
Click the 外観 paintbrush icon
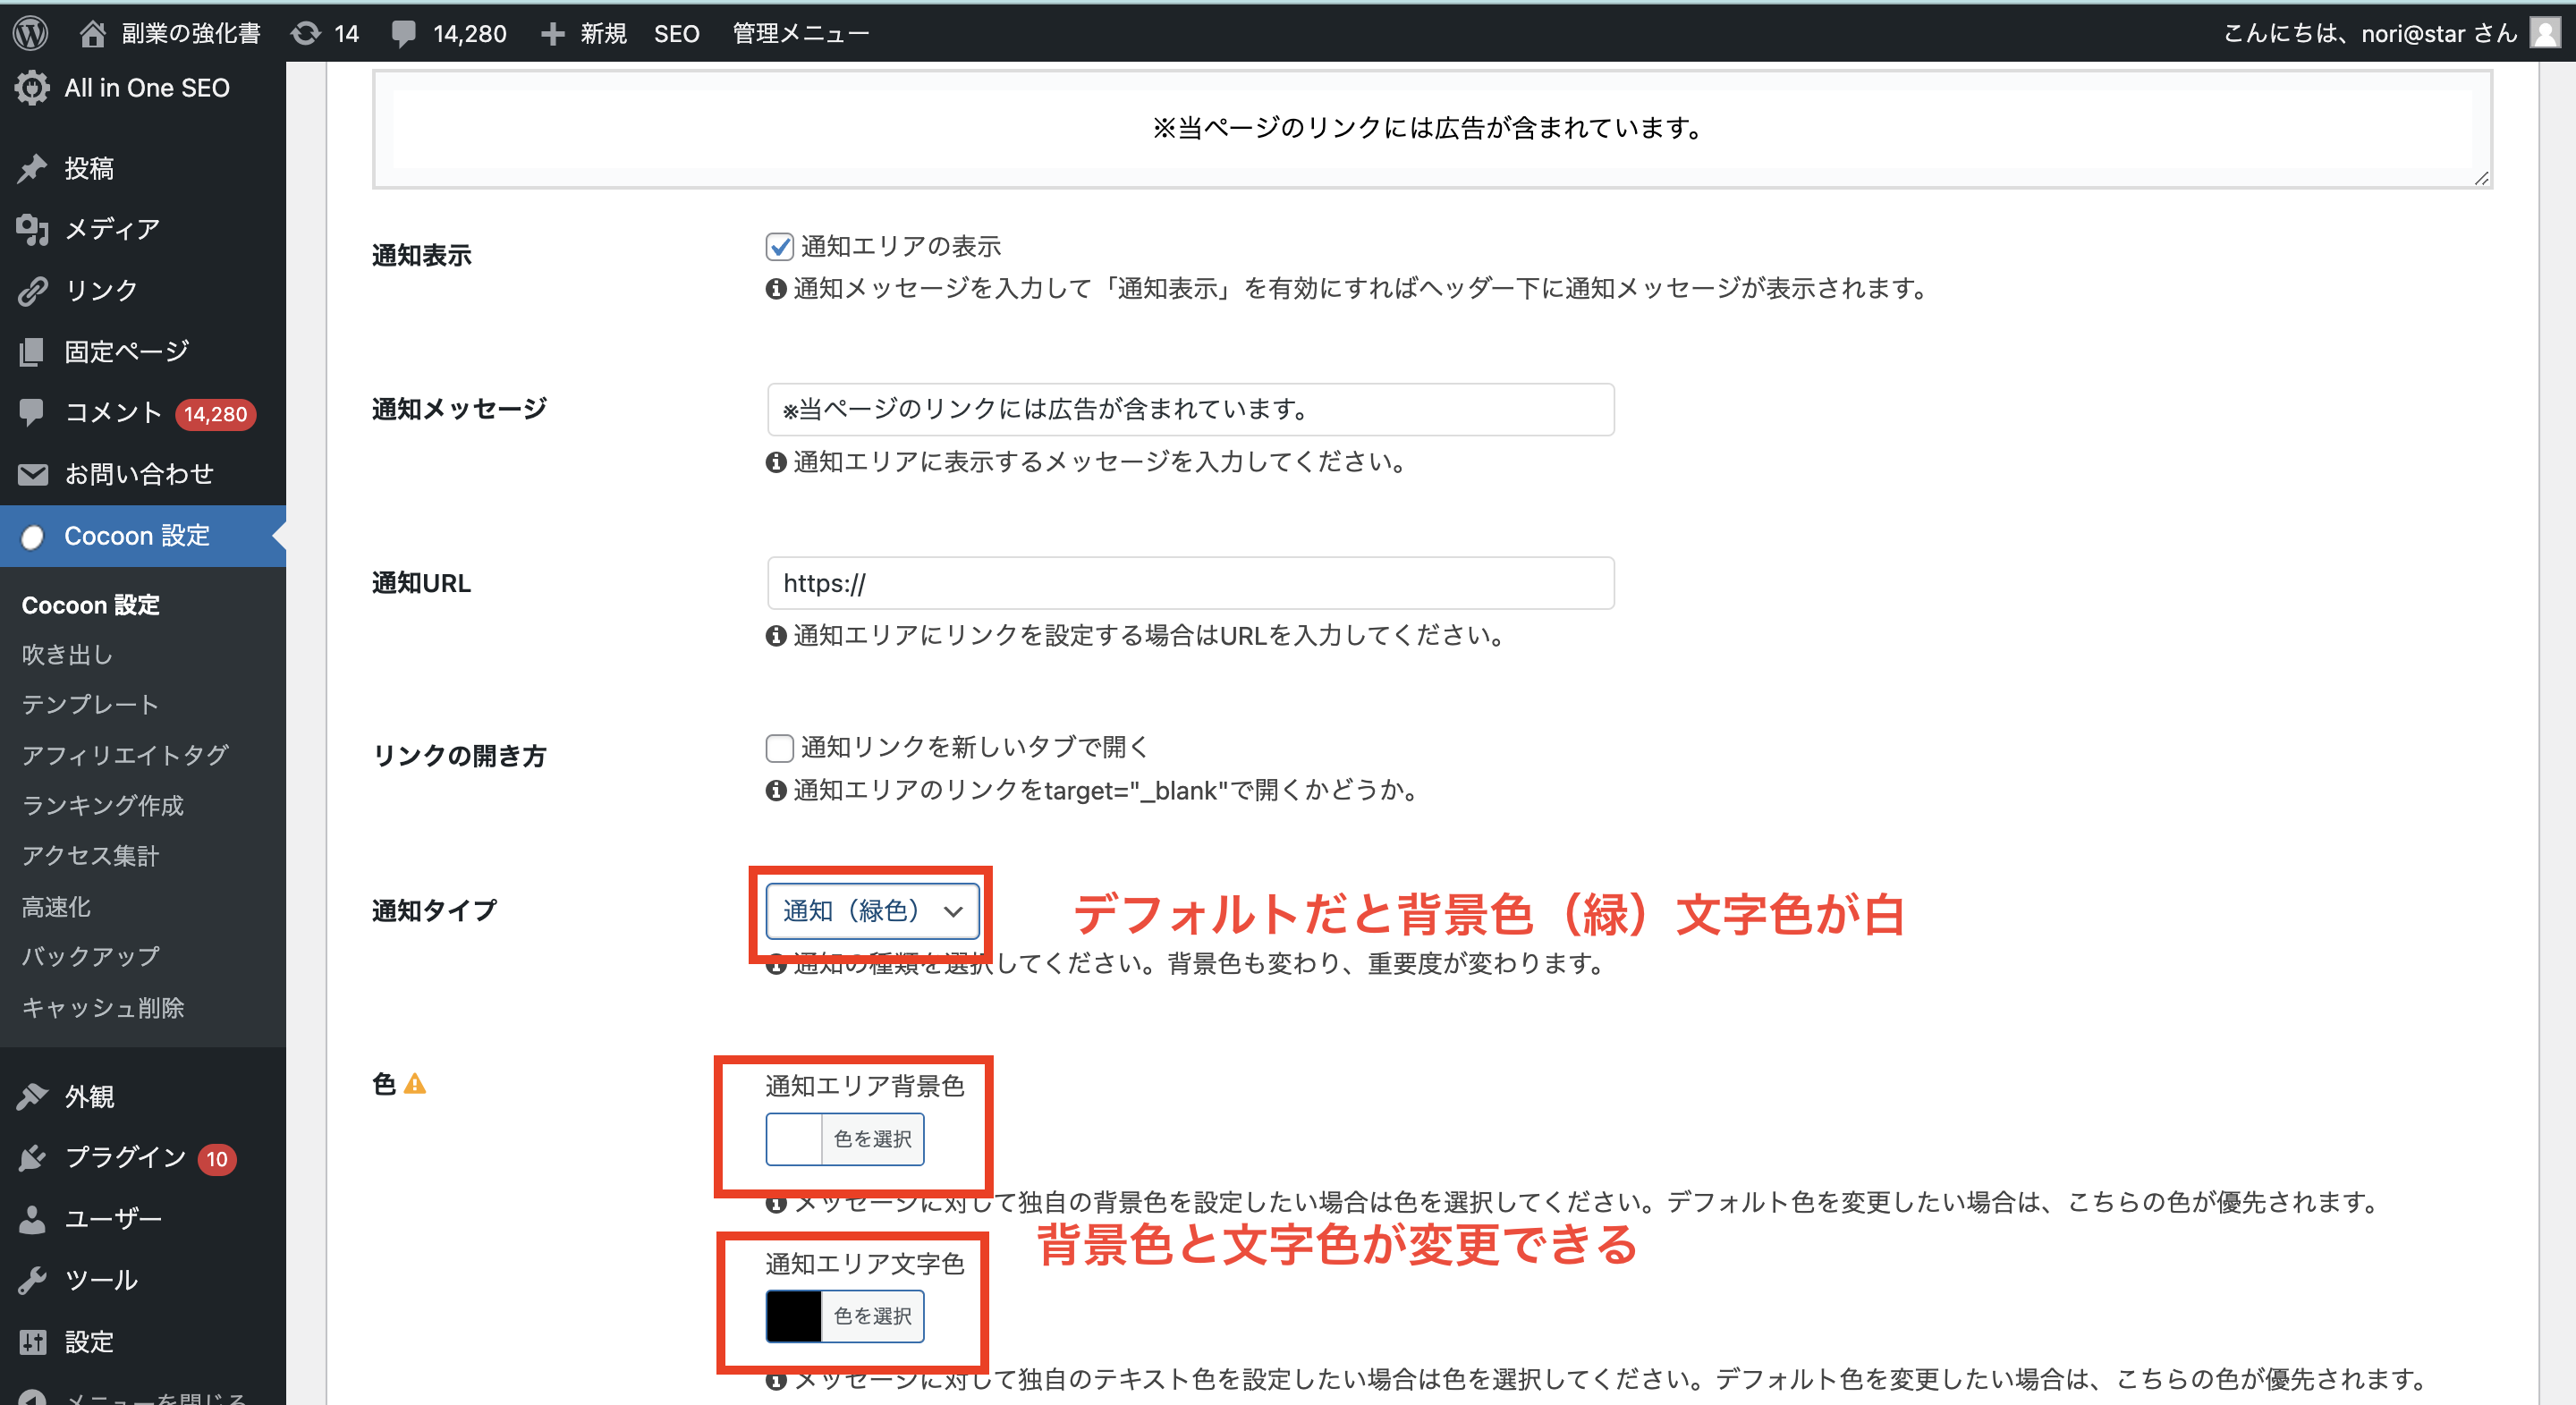32,1096
